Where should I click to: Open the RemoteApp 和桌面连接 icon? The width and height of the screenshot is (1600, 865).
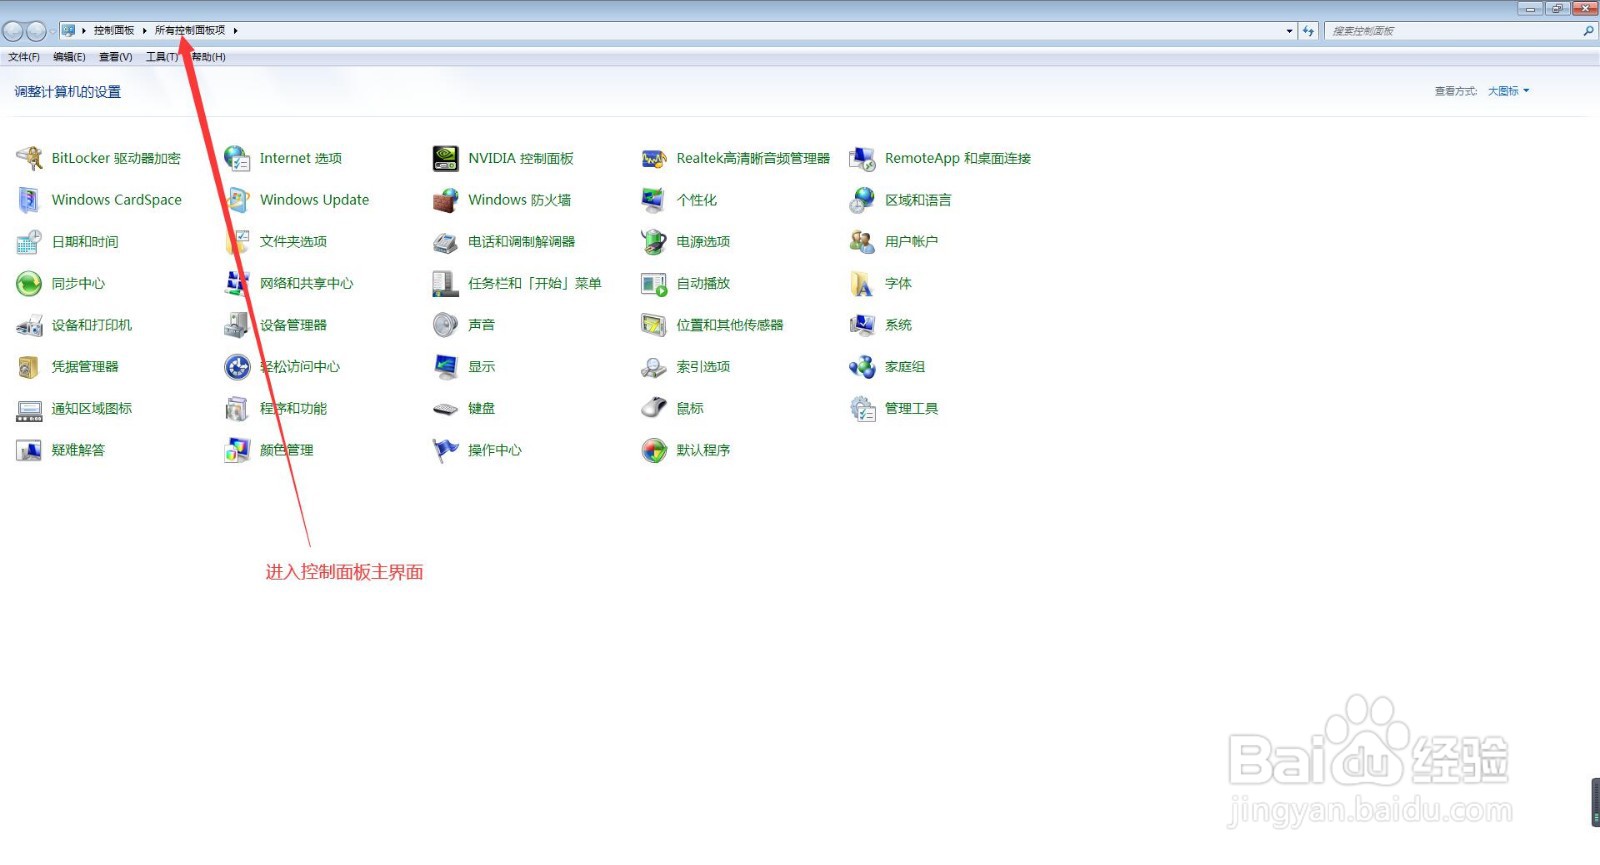point(862,158)
